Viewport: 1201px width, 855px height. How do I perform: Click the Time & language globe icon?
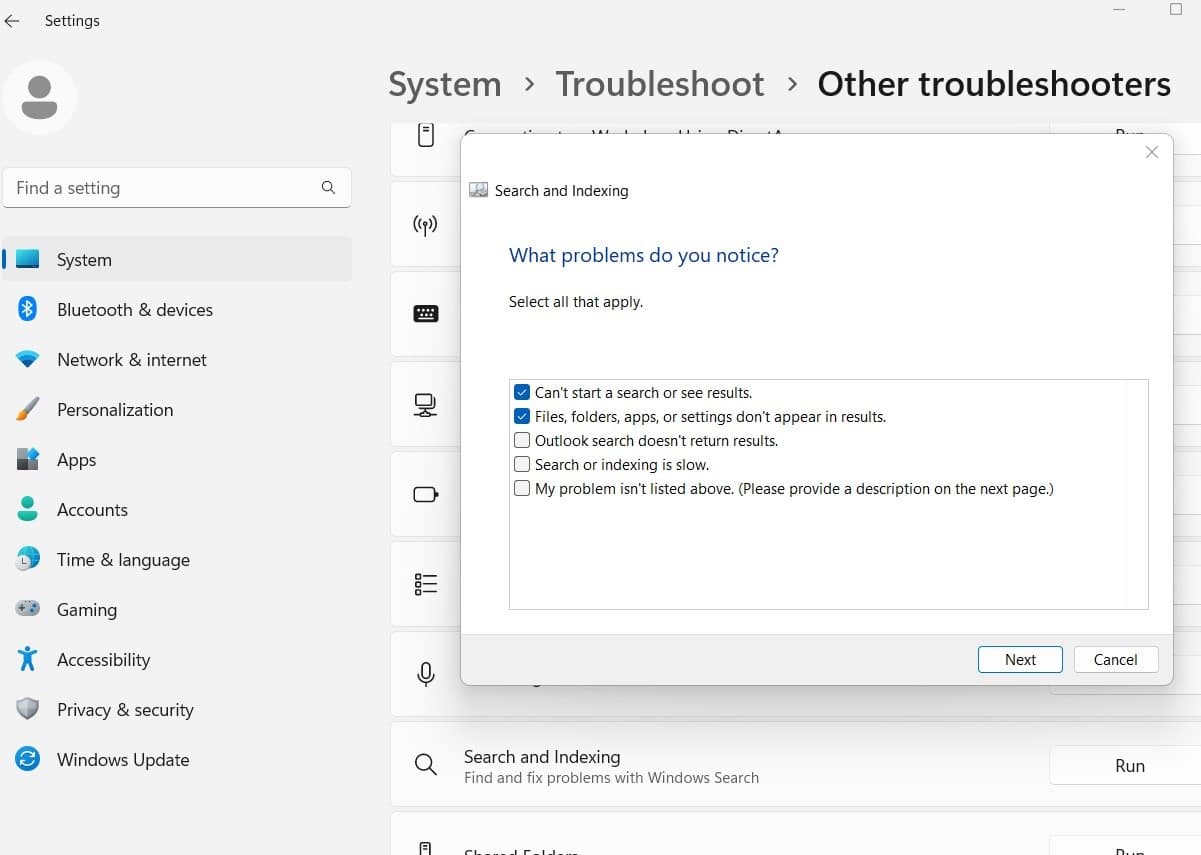point(28,559)
